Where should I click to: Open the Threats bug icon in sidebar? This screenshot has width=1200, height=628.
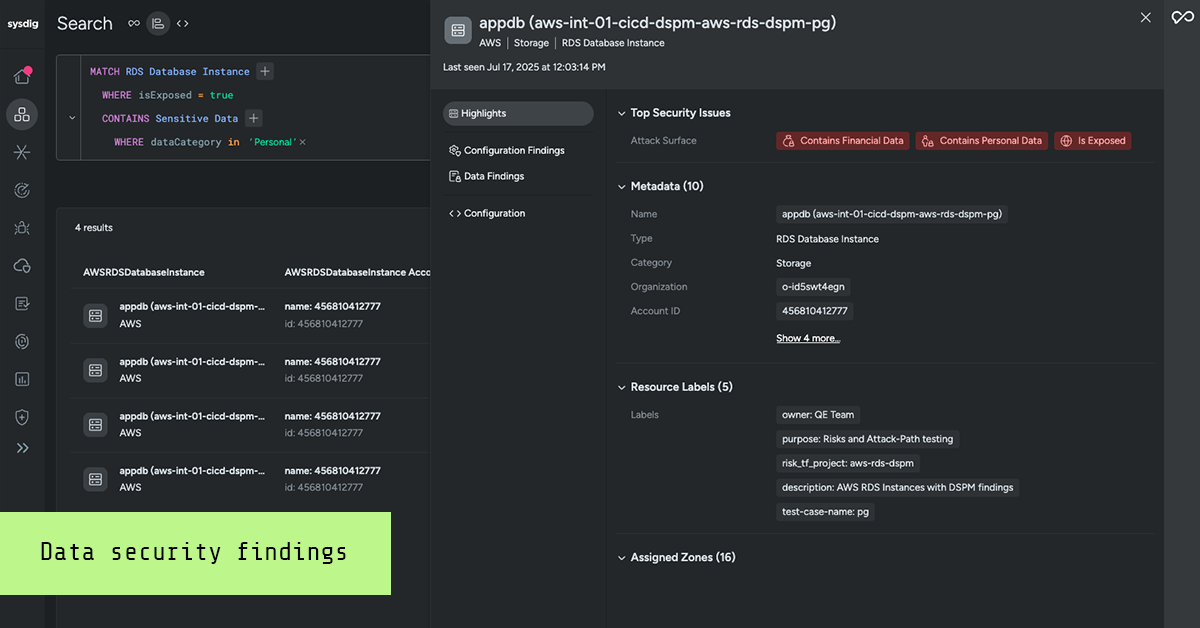pyautogui.click(x=22, y=228)
